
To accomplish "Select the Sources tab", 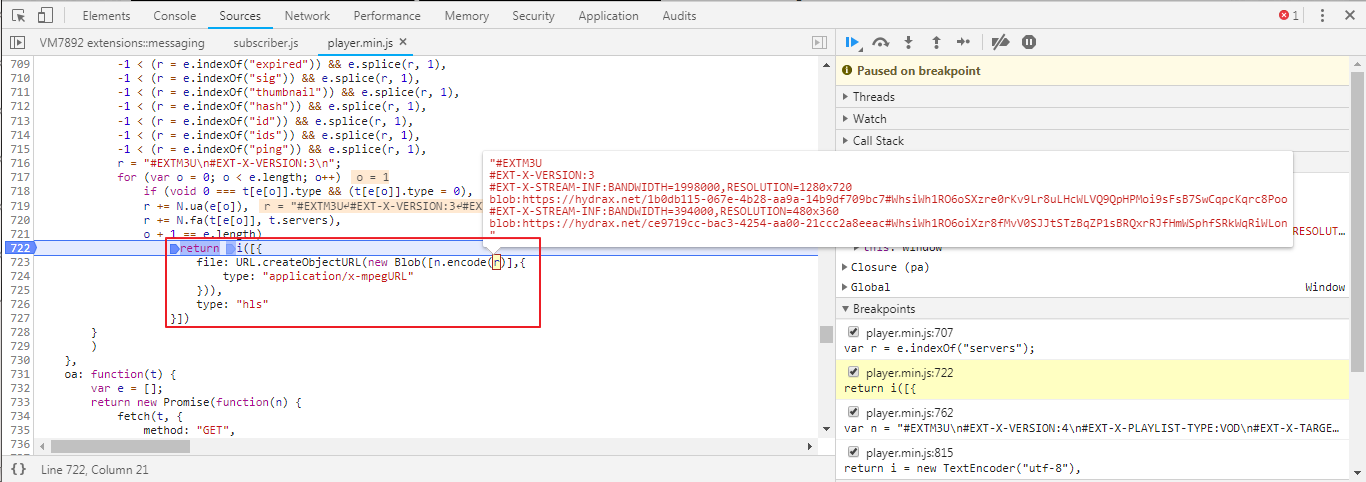I will pos(240,16).
